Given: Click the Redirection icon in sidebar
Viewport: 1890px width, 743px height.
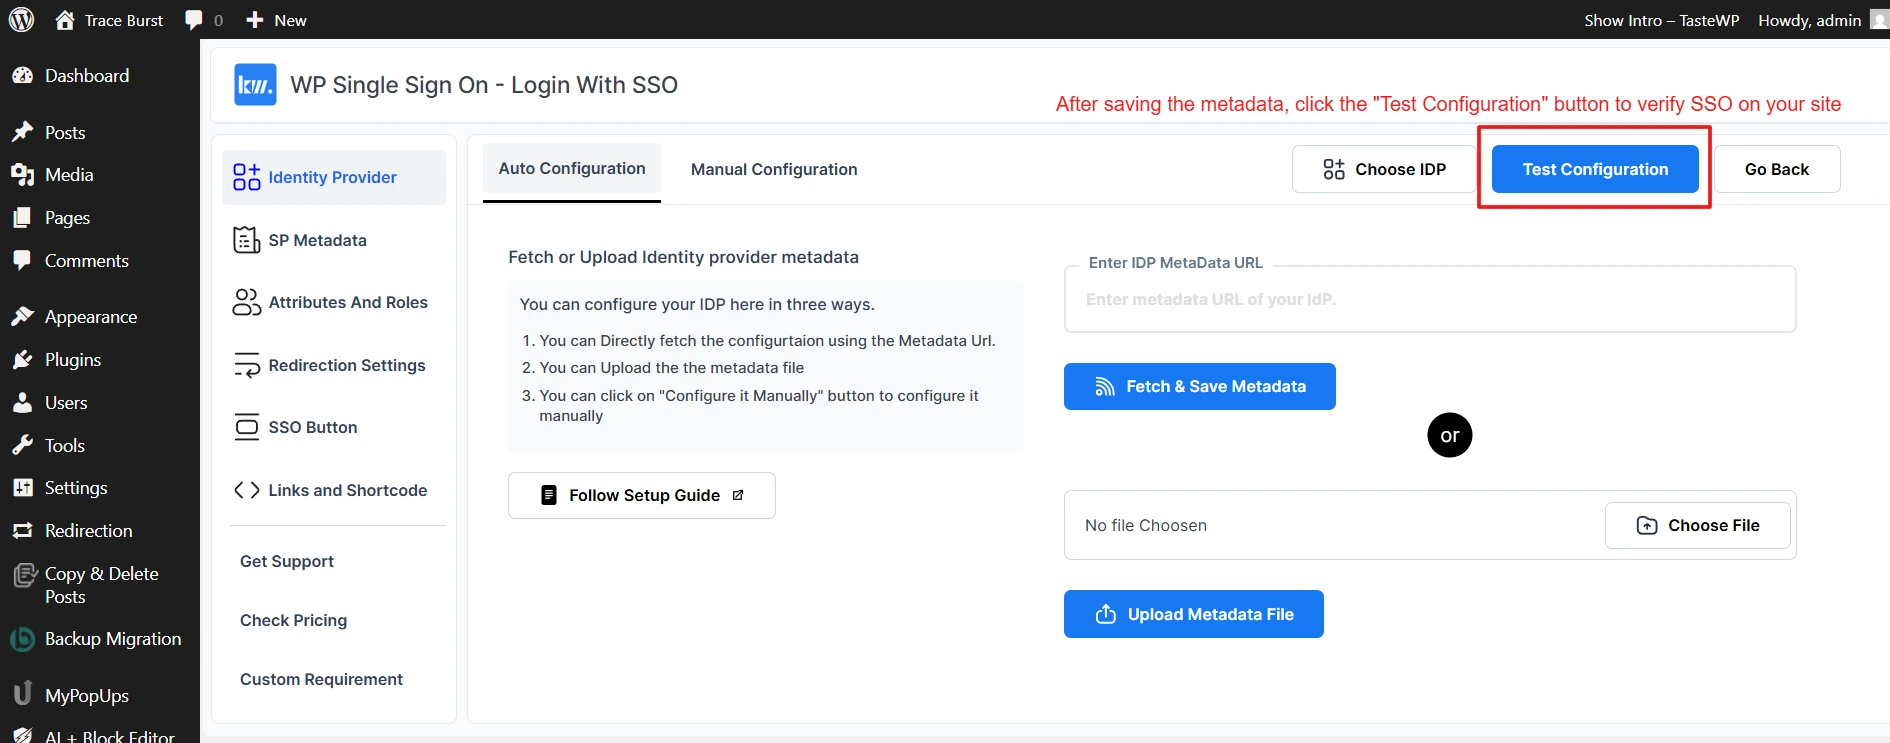Looking at the screenshot, I should click(x=22, y=531).
